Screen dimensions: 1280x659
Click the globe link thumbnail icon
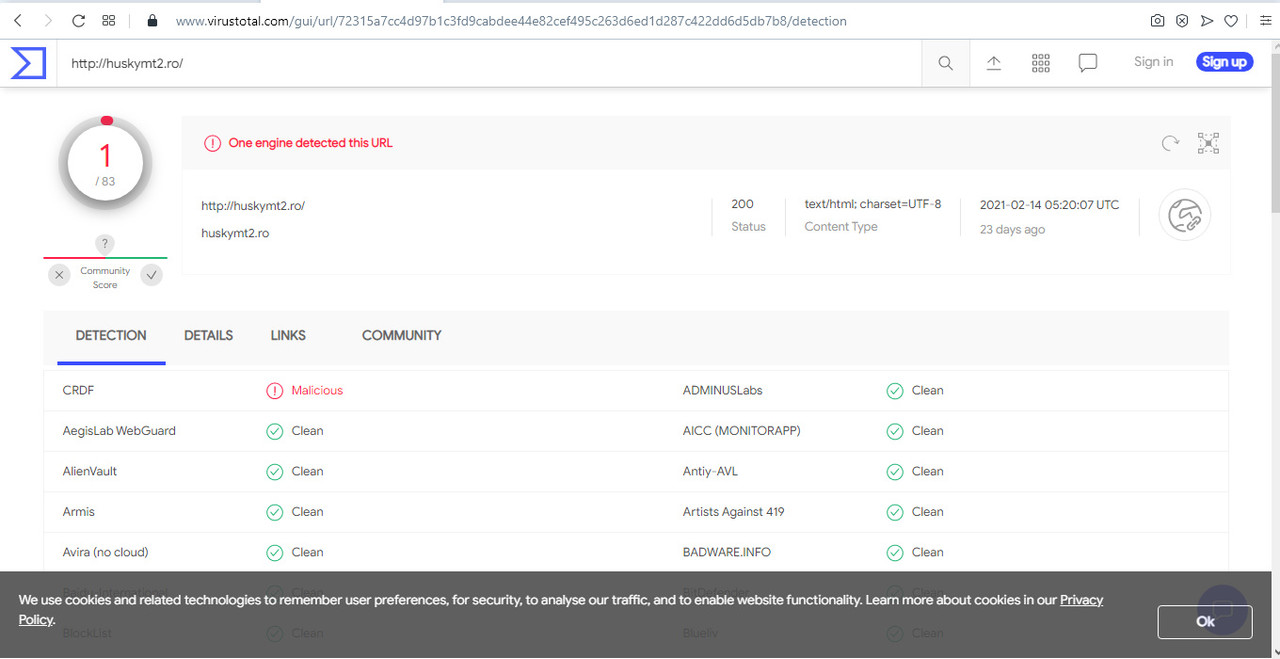(1185, 215)
